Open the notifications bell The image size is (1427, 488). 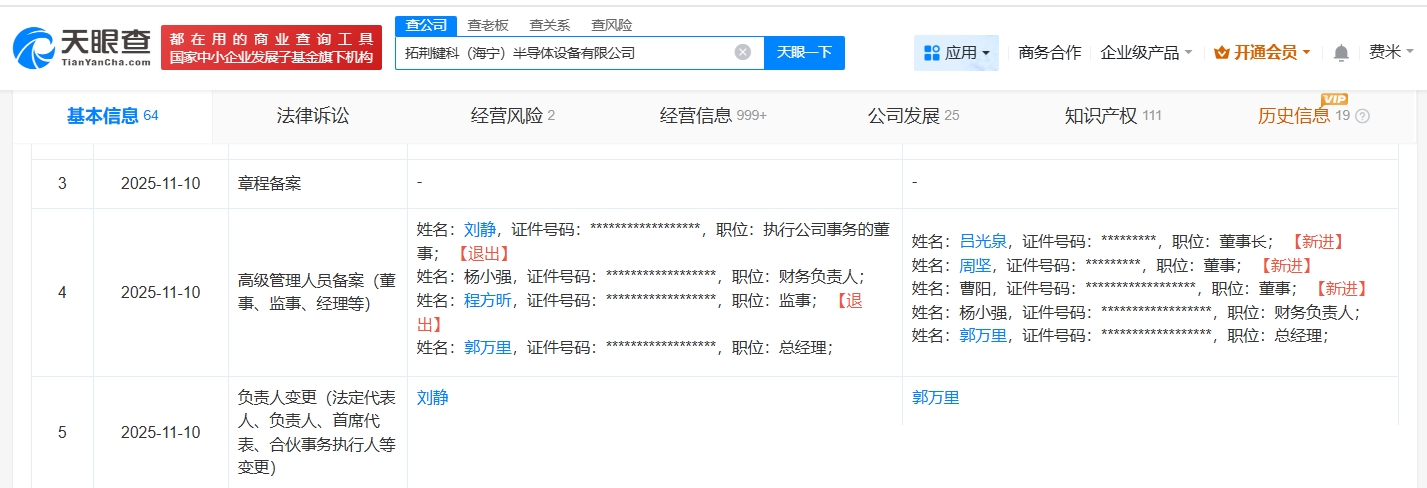1341,53
